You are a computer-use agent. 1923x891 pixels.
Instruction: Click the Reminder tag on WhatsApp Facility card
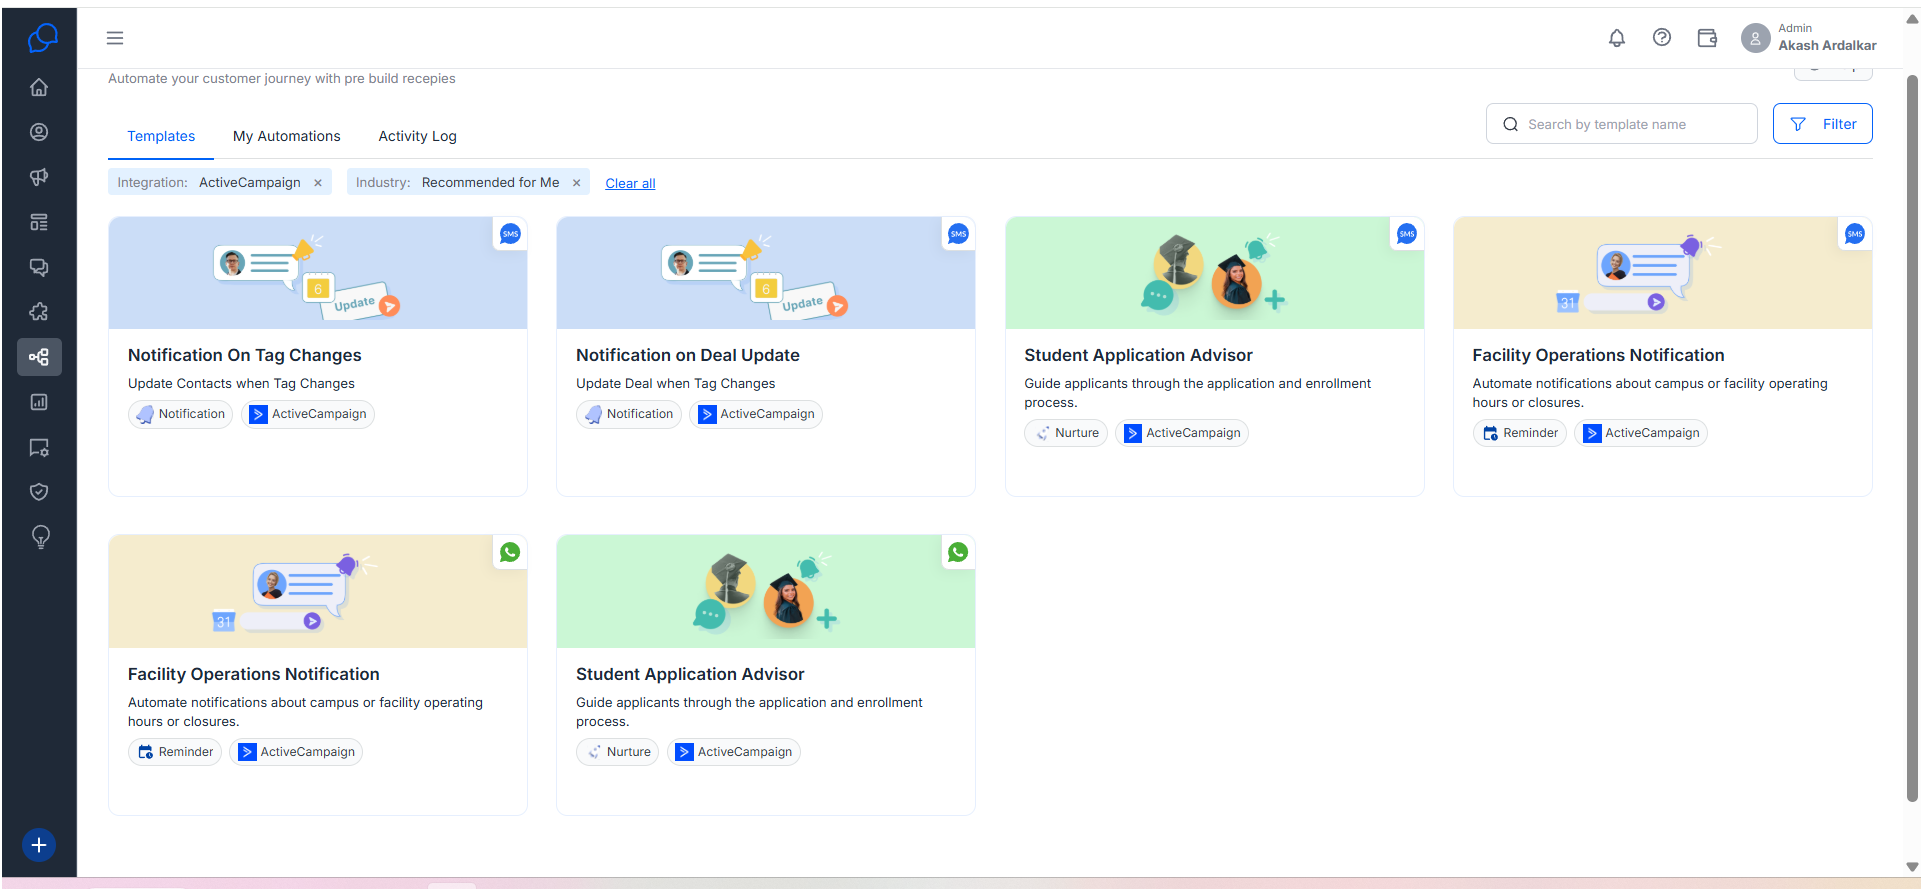175,752
